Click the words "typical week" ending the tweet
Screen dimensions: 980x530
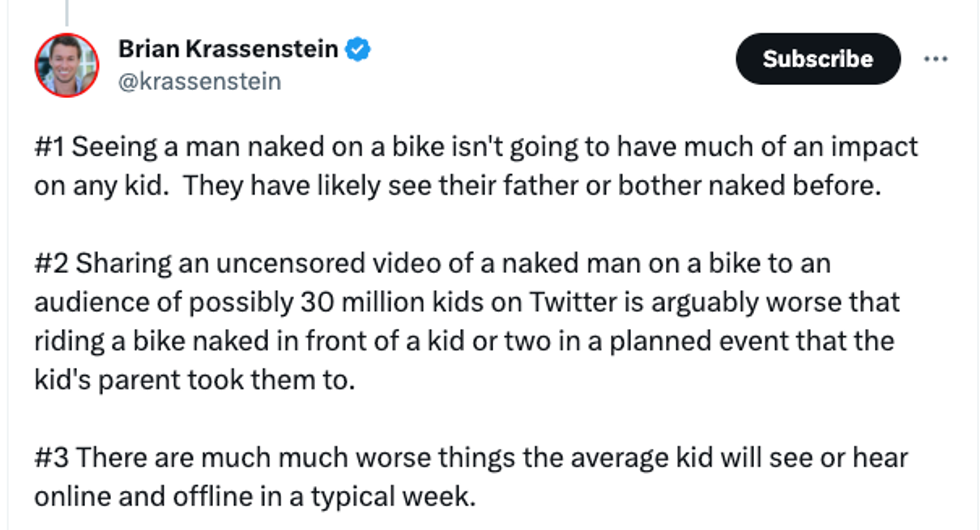click(414, 497)
